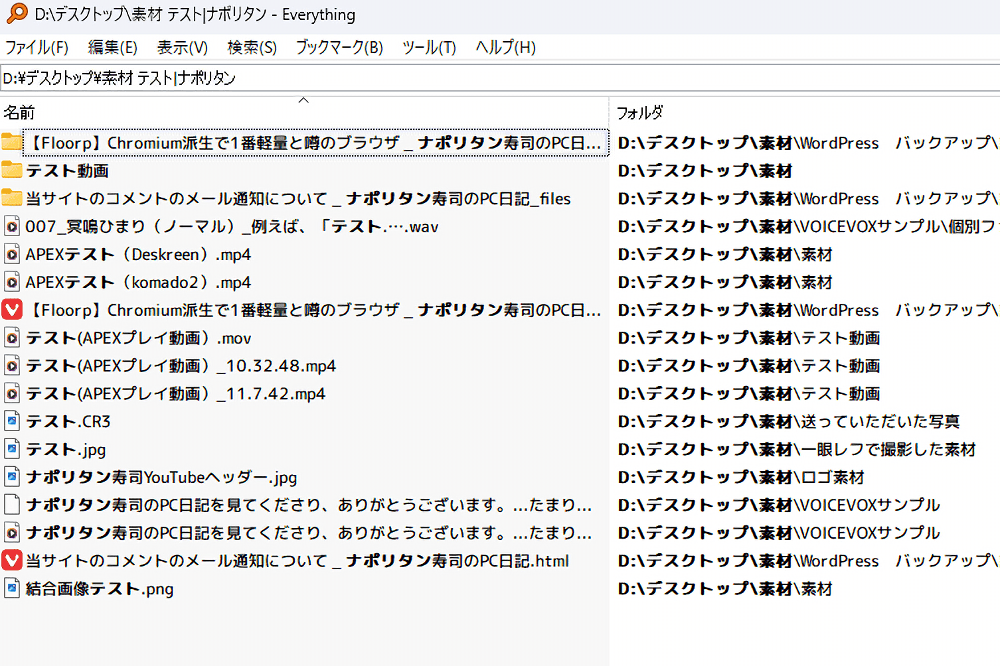Click video icon of テスト(APEXプレイ動画）.mov

pos(11,337)
